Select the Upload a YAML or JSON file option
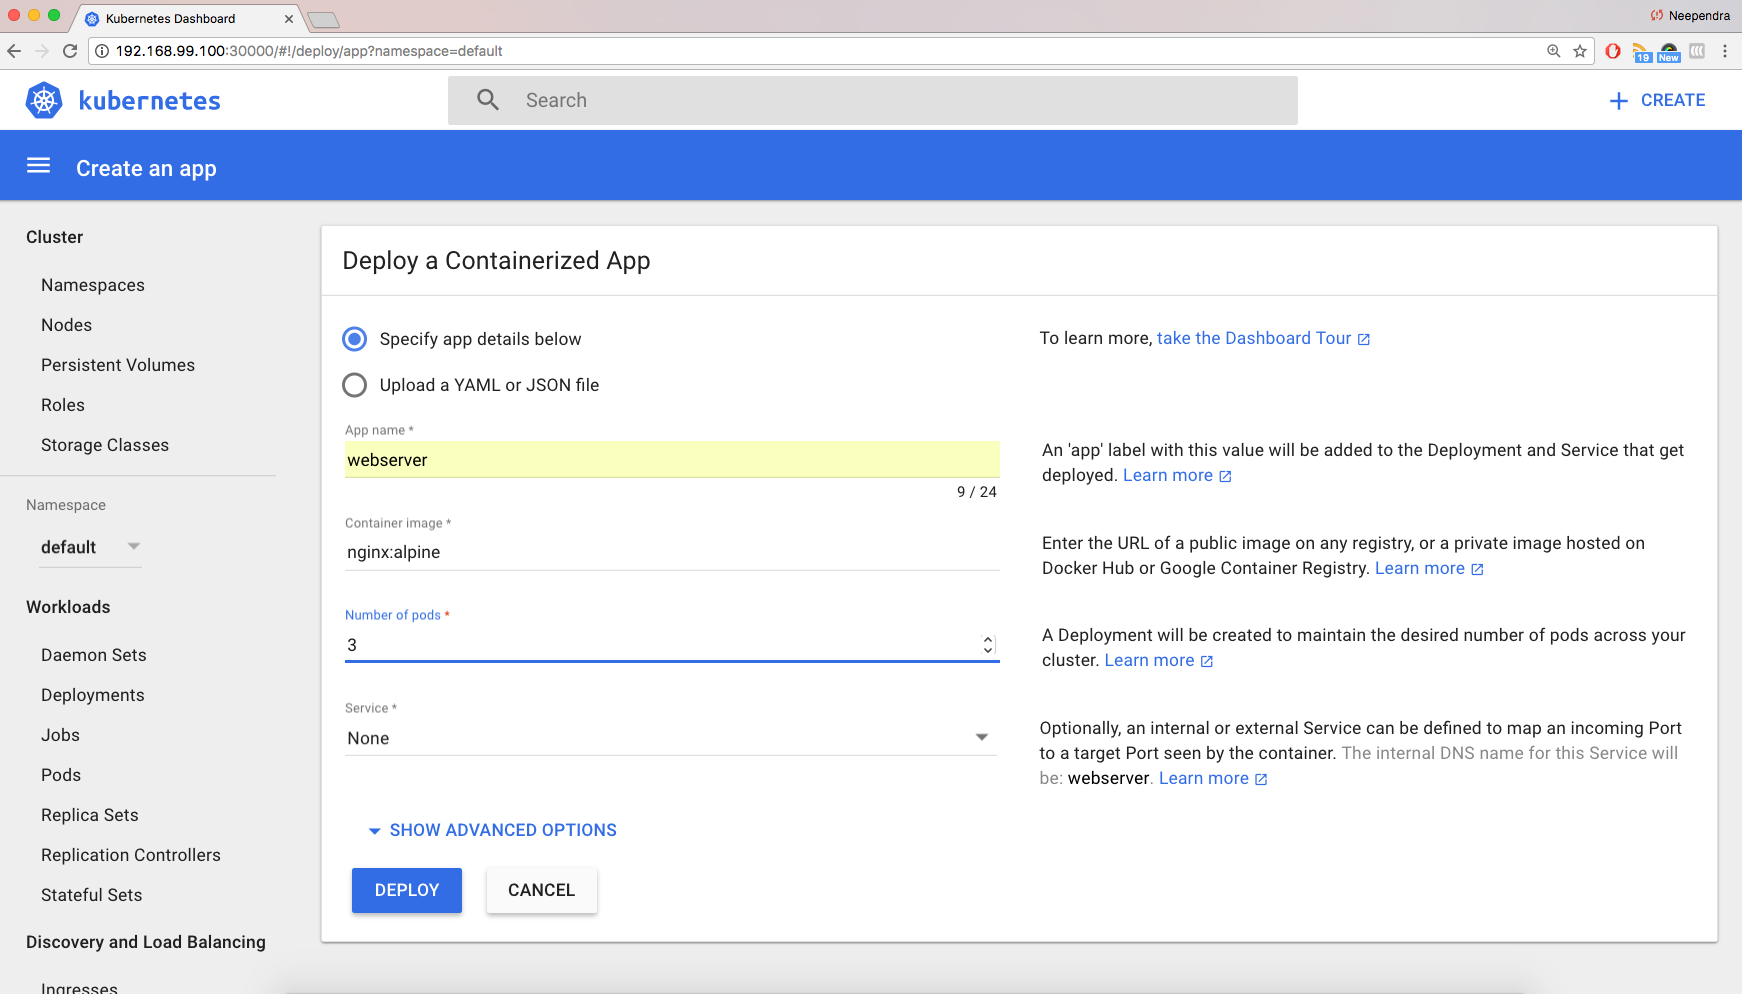The height and width of the screenshot is (994, 1742). (354, 385)
